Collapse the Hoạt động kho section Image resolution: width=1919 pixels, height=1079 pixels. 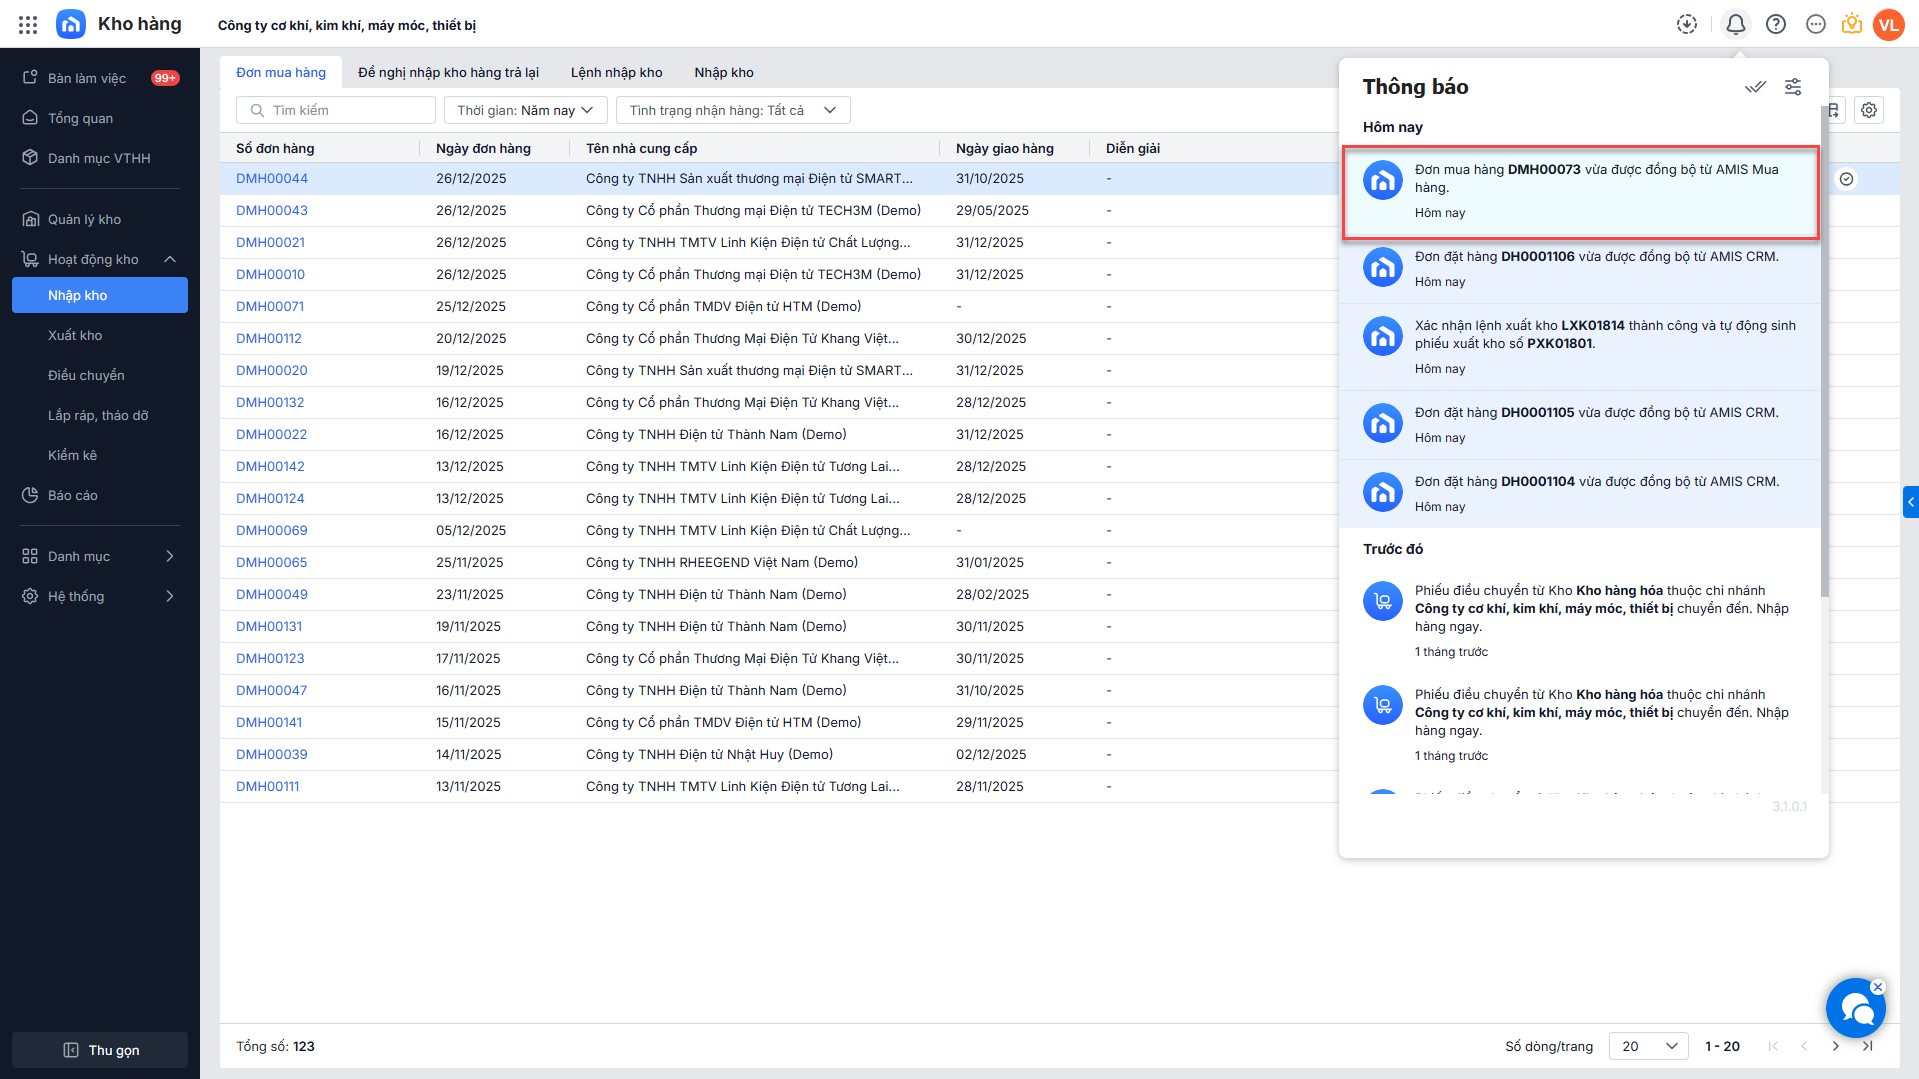(x=170, y=260)
